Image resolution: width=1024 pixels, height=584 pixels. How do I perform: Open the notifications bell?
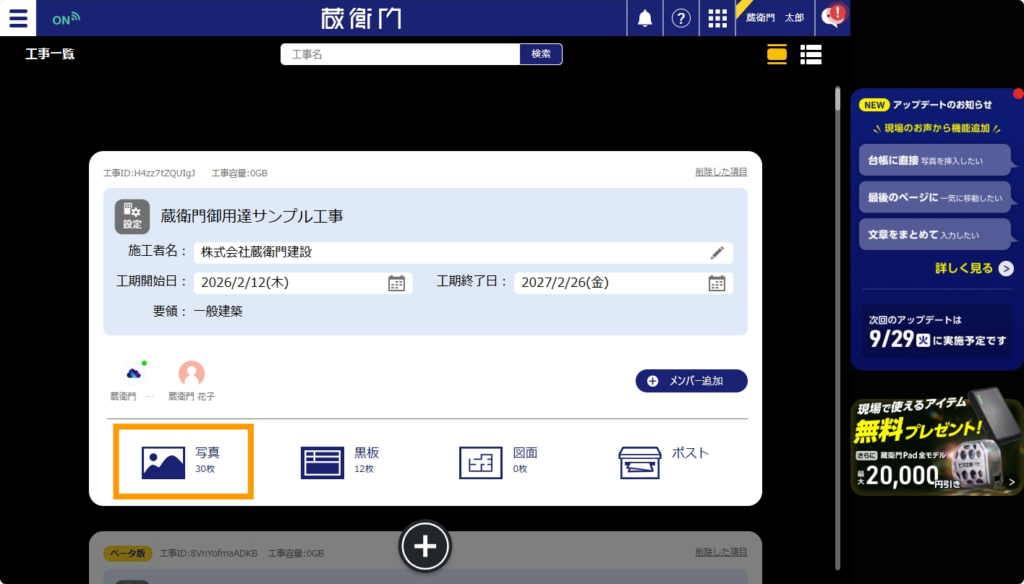pos(645,18)
